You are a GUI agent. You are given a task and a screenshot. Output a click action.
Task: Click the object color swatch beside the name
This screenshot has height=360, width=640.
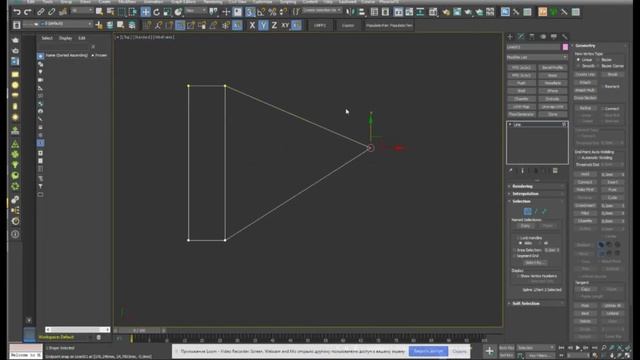565,47
